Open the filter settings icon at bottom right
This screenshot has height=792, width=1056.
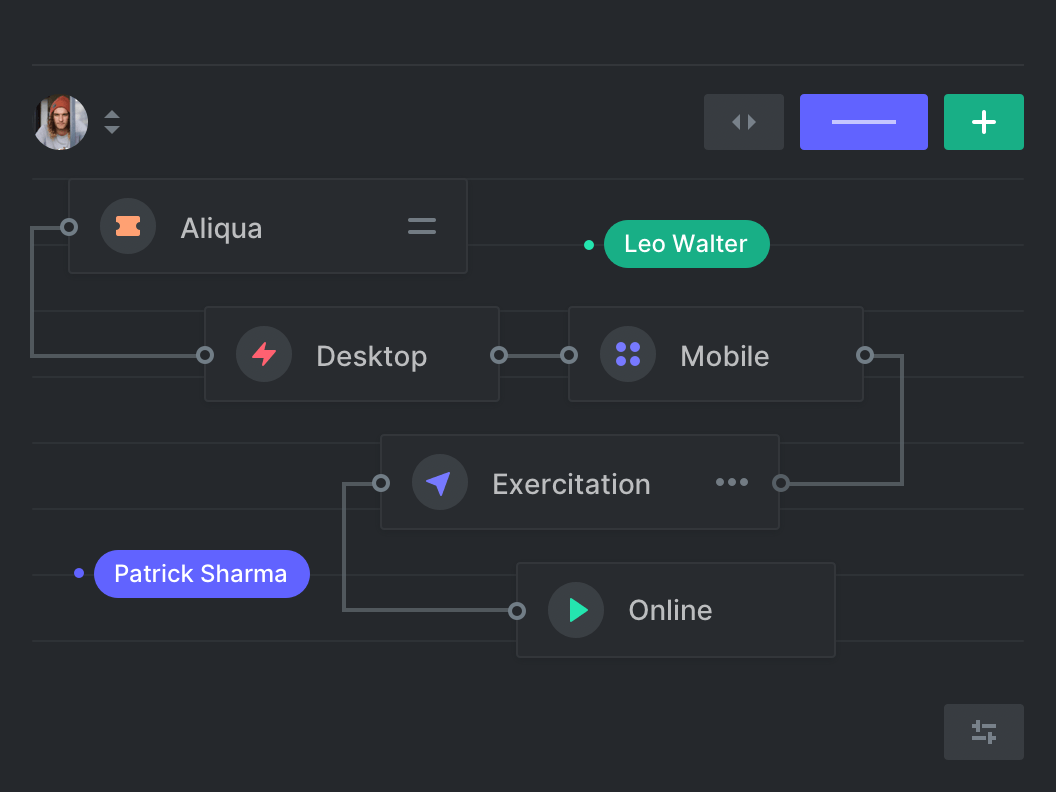983,731
